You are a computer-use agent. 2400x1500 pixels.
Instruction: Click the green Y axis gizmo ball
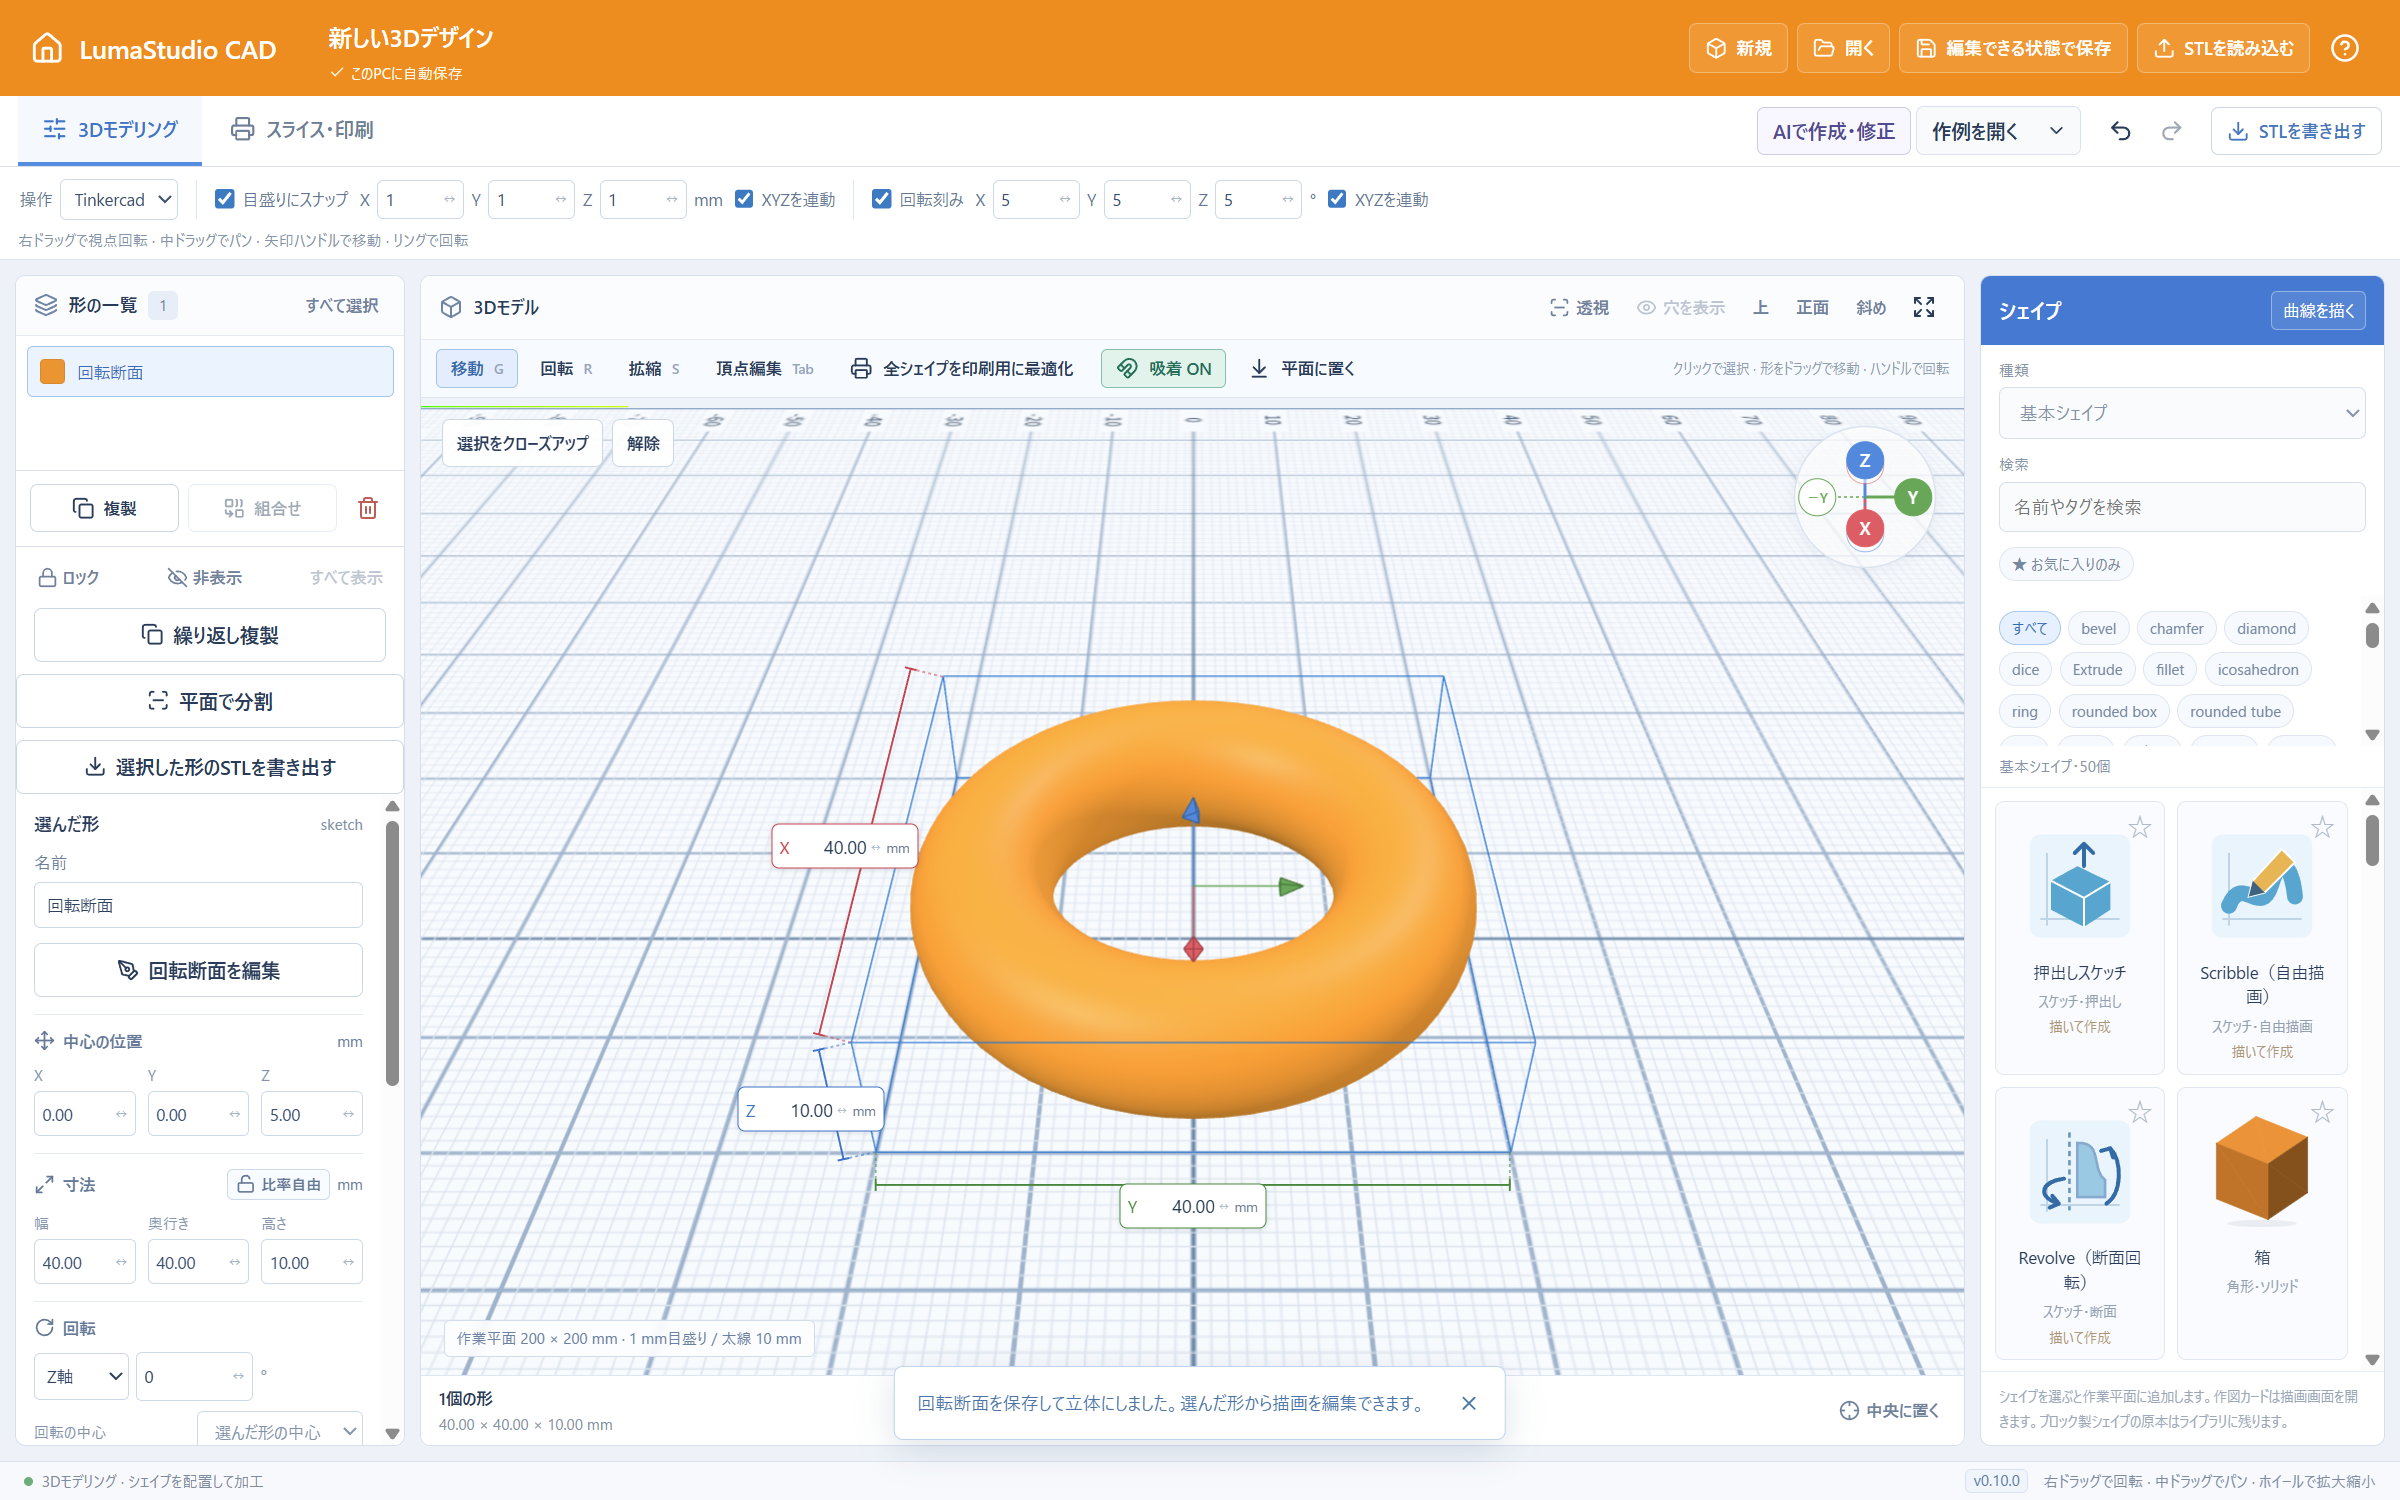pos(1912,497)
